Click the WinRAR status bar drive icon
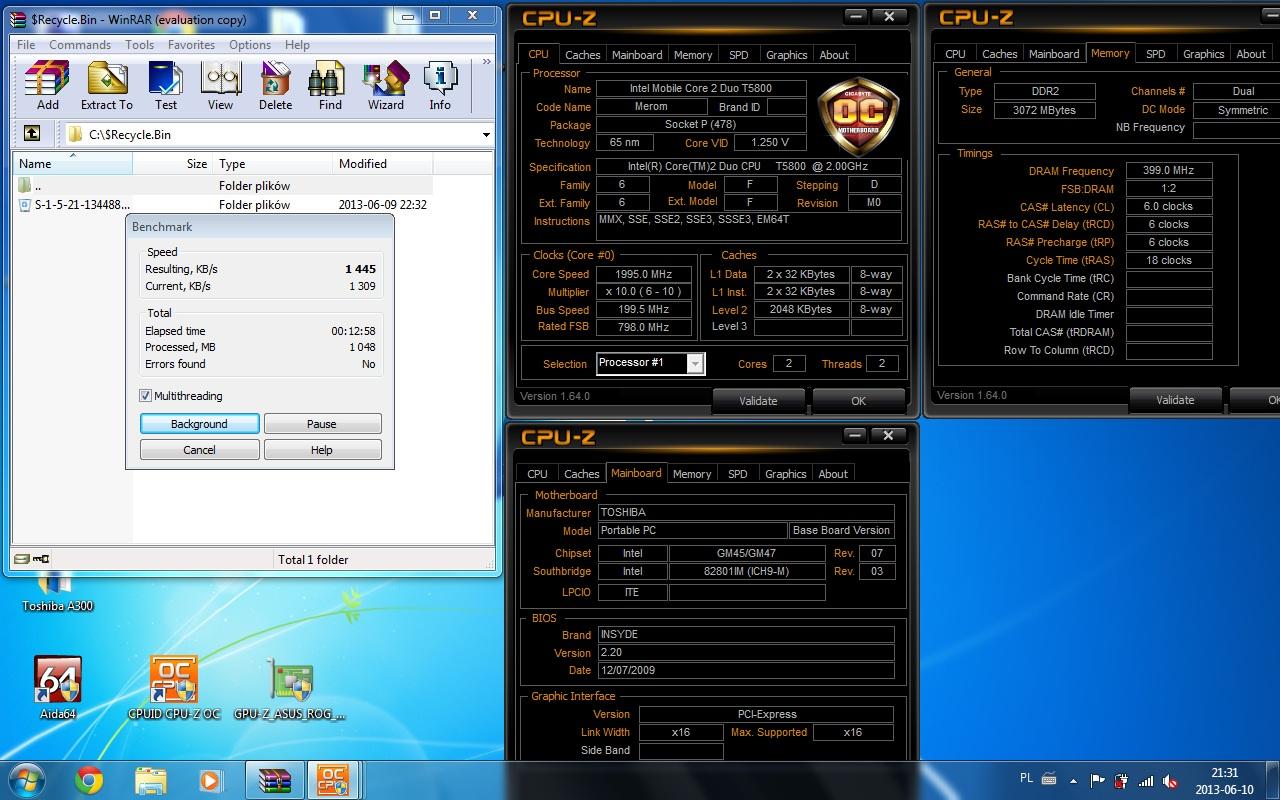 [x=20, y=559]
